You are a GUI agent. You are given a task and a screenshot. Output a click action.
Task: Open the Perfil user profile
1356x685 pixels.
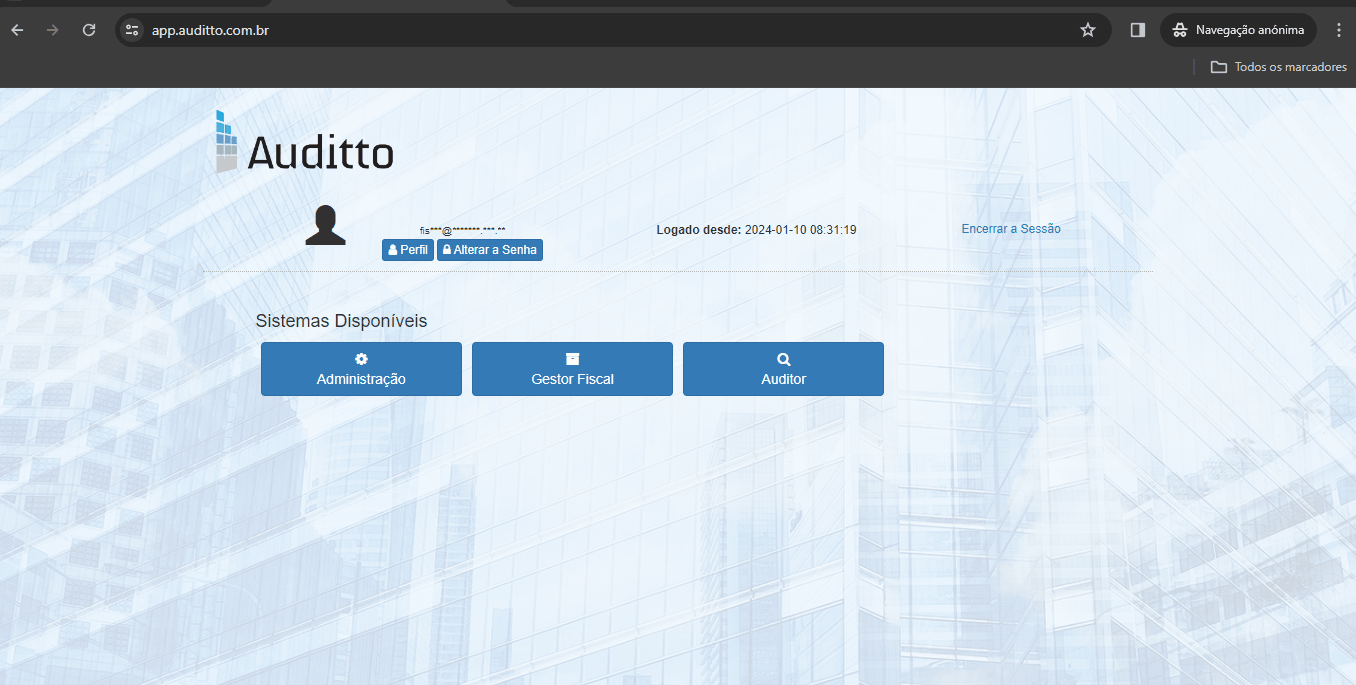tap(408, 250)
